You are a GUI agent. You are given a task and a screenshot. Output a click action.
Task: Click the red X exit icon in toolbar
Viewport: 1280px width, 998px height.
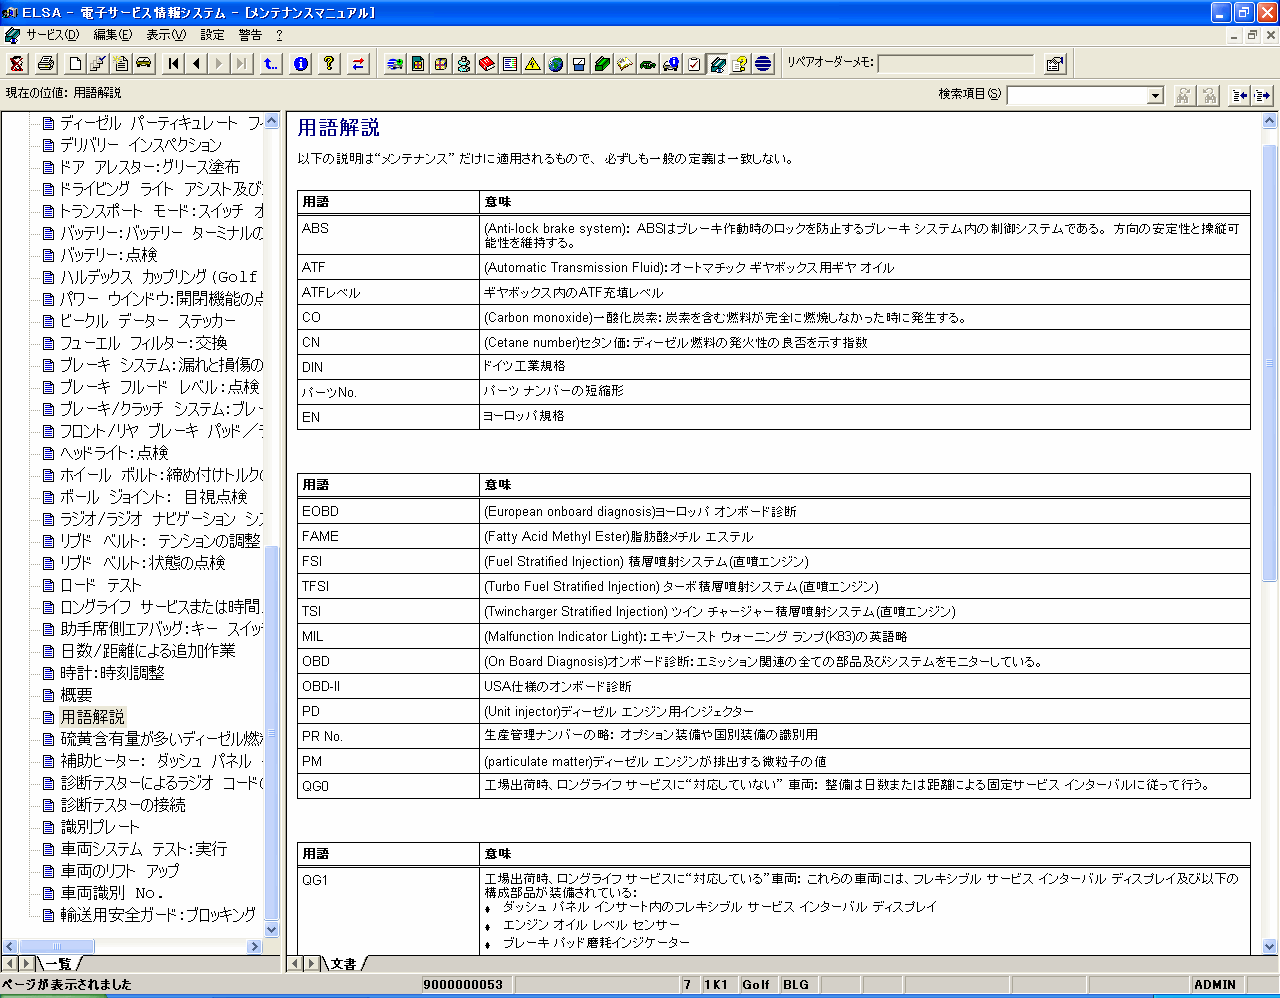(x=17, y=64)
